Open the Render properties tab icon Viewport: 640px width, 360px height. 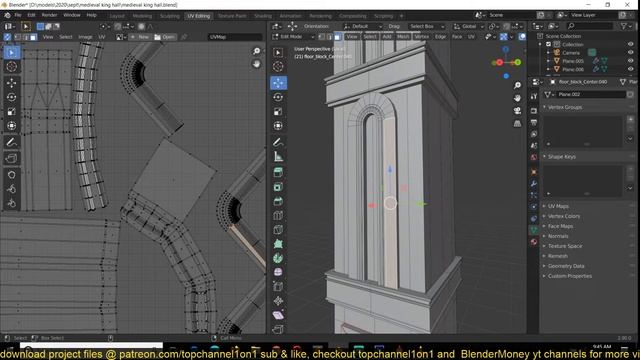pos(533,111)
